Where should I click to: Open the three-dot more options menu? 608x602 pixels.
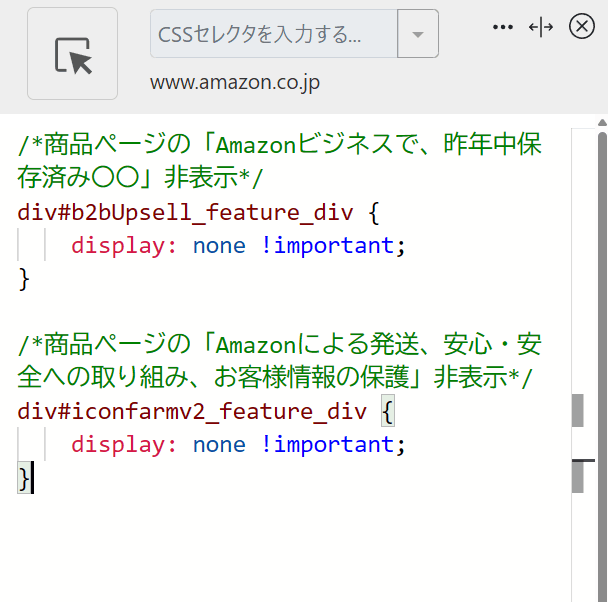503,27
